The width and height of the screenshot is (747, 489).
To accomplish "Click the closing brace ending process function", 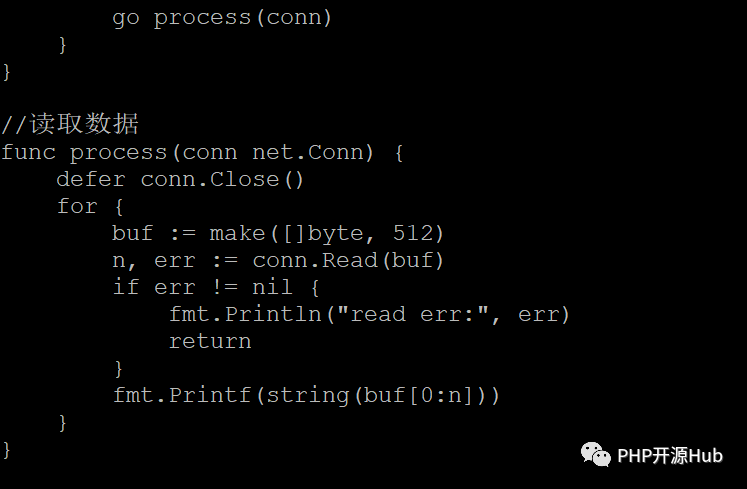I will (x=6, y=449).
